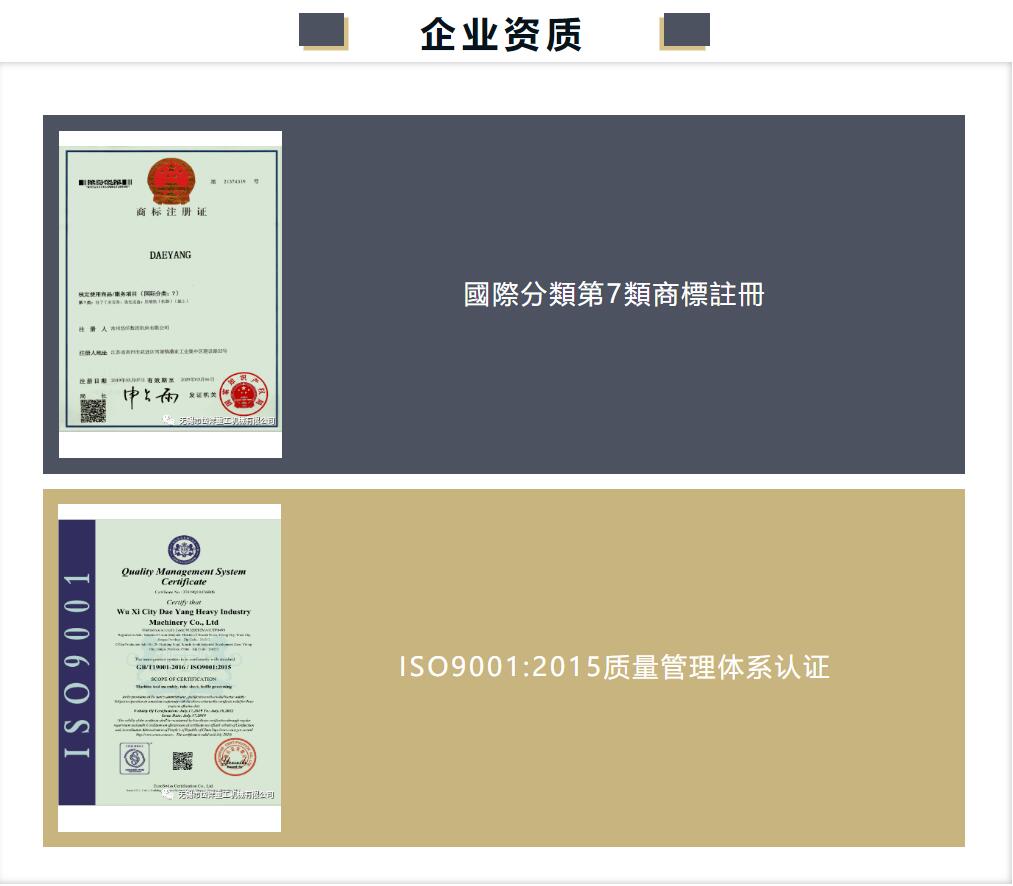The width and height of the screenshot is (1013, 886).
Task: Click the 國際分類第7類商標註冊 caption
Action: 614,295
